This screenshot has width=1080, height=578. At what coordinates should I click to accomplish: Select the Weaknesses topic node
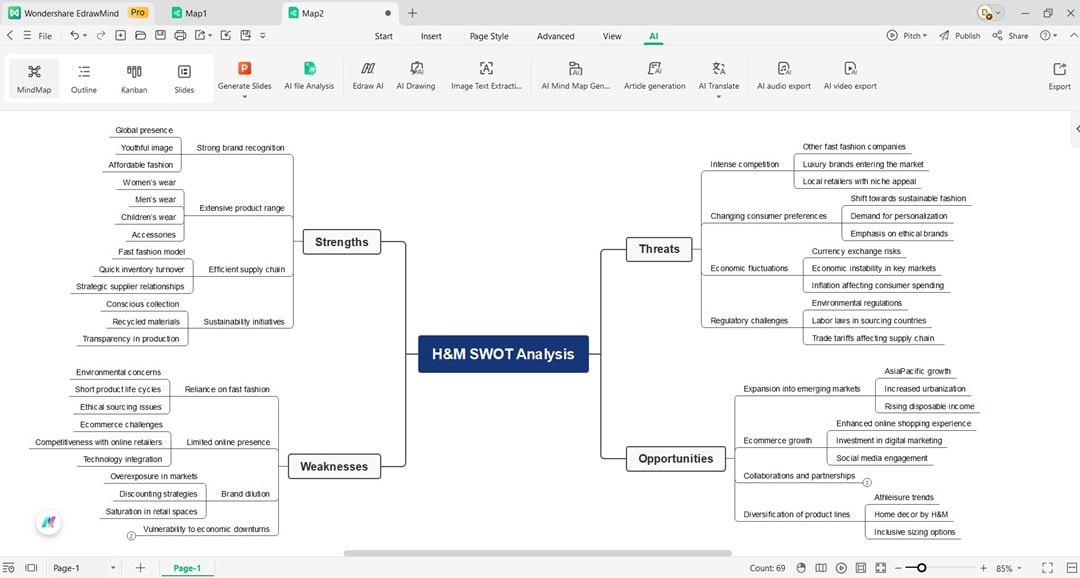tap(334, 466)
